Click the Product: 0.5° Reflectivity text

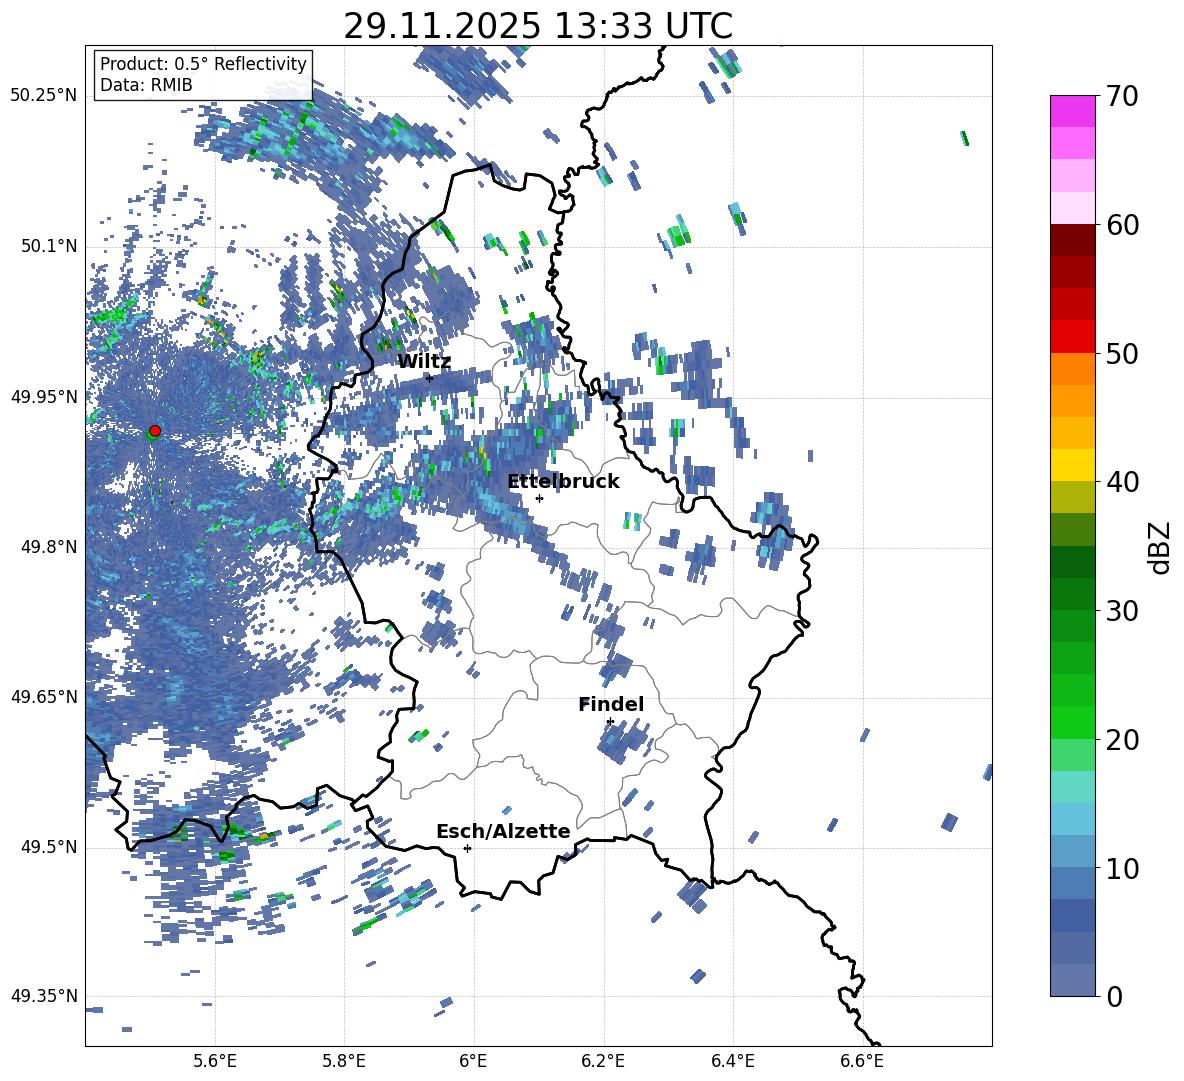coord(203,64)
